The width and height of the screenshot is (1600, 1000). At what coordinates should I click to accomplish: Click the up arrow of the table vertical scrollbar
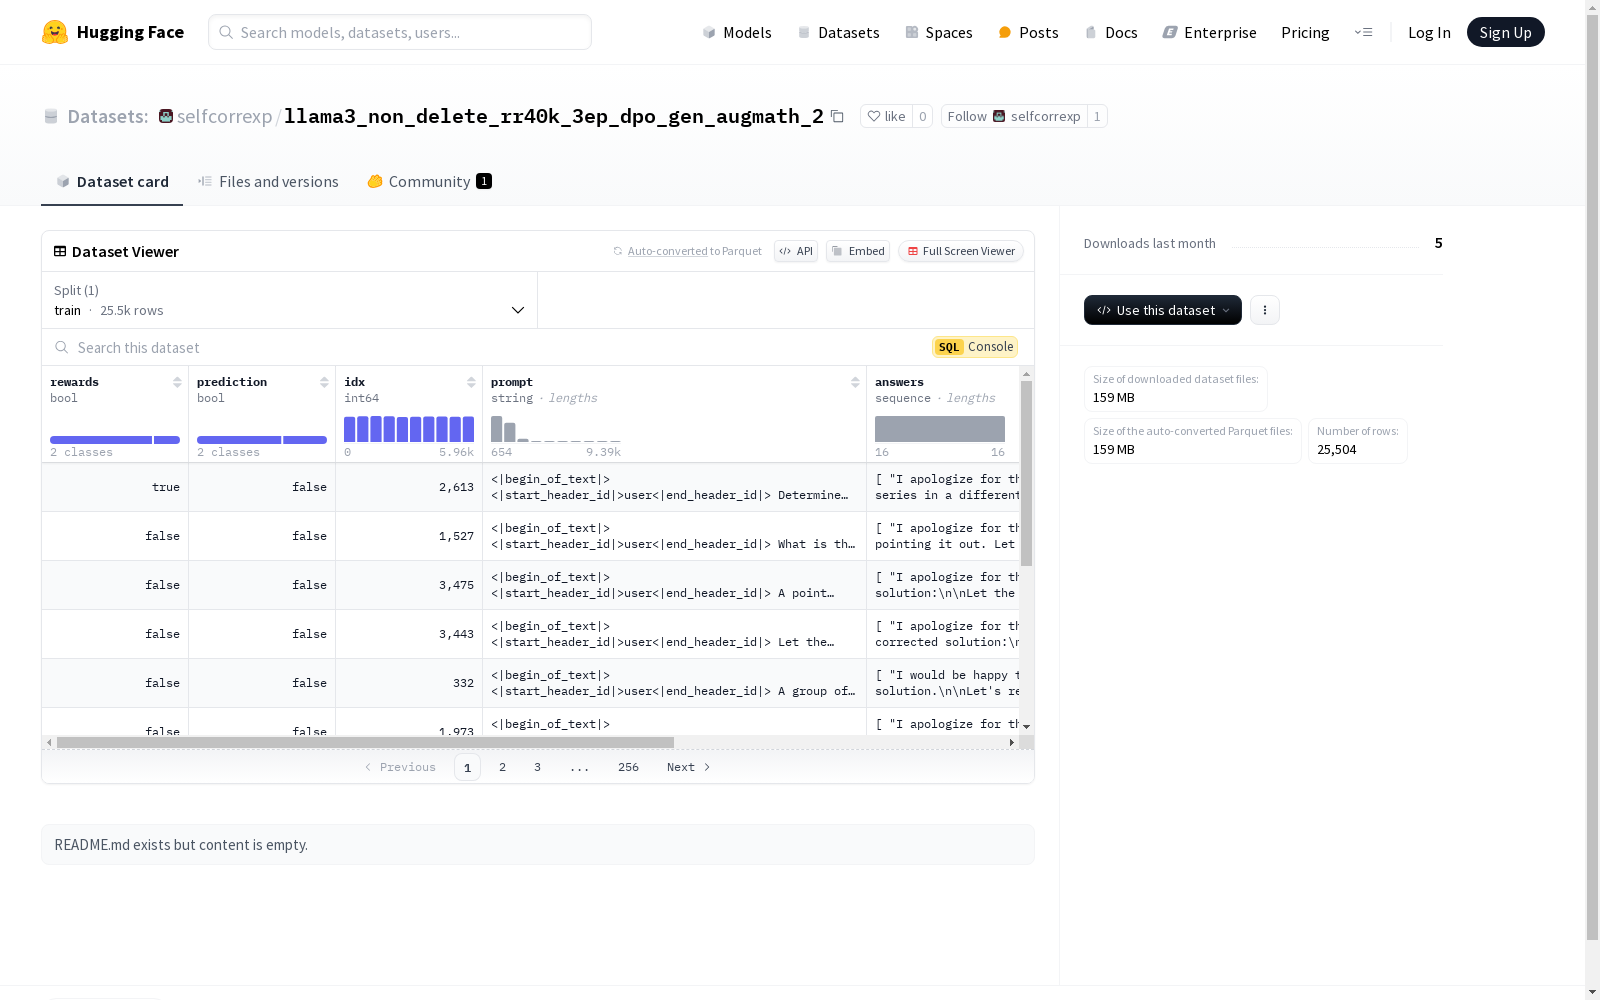(1026, 374)
